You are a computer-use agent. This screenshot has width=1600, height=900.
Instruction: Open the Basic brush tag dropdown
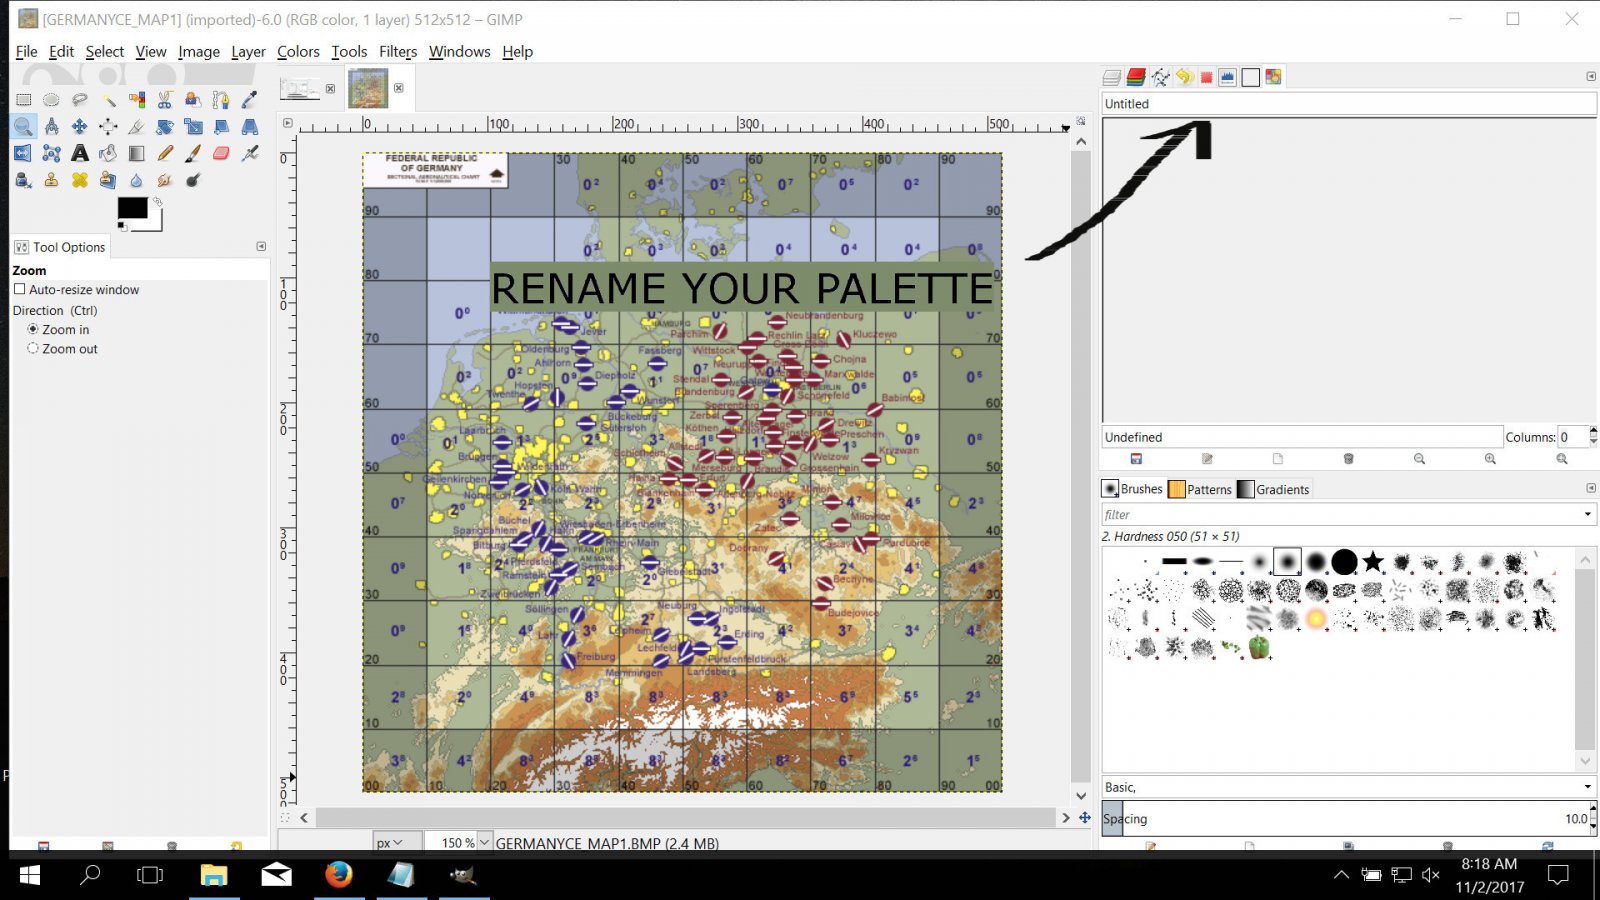pos(1587,787)
